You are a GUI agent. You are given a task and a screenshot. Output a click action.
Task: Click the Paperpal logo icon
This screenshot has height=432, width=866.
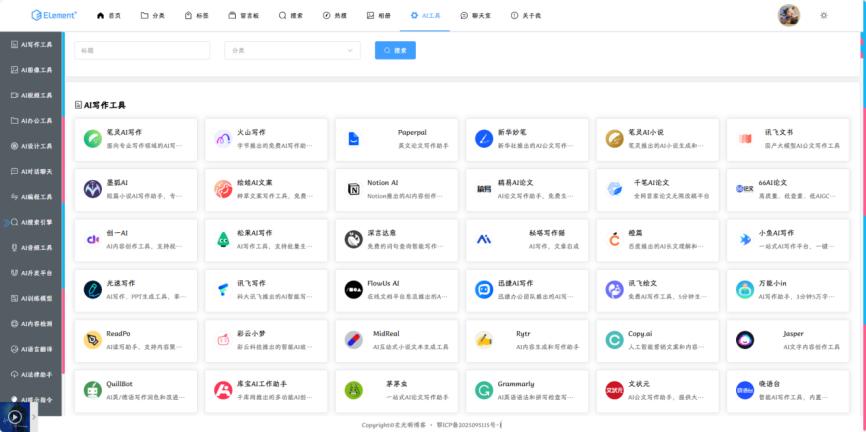(353, 139)
